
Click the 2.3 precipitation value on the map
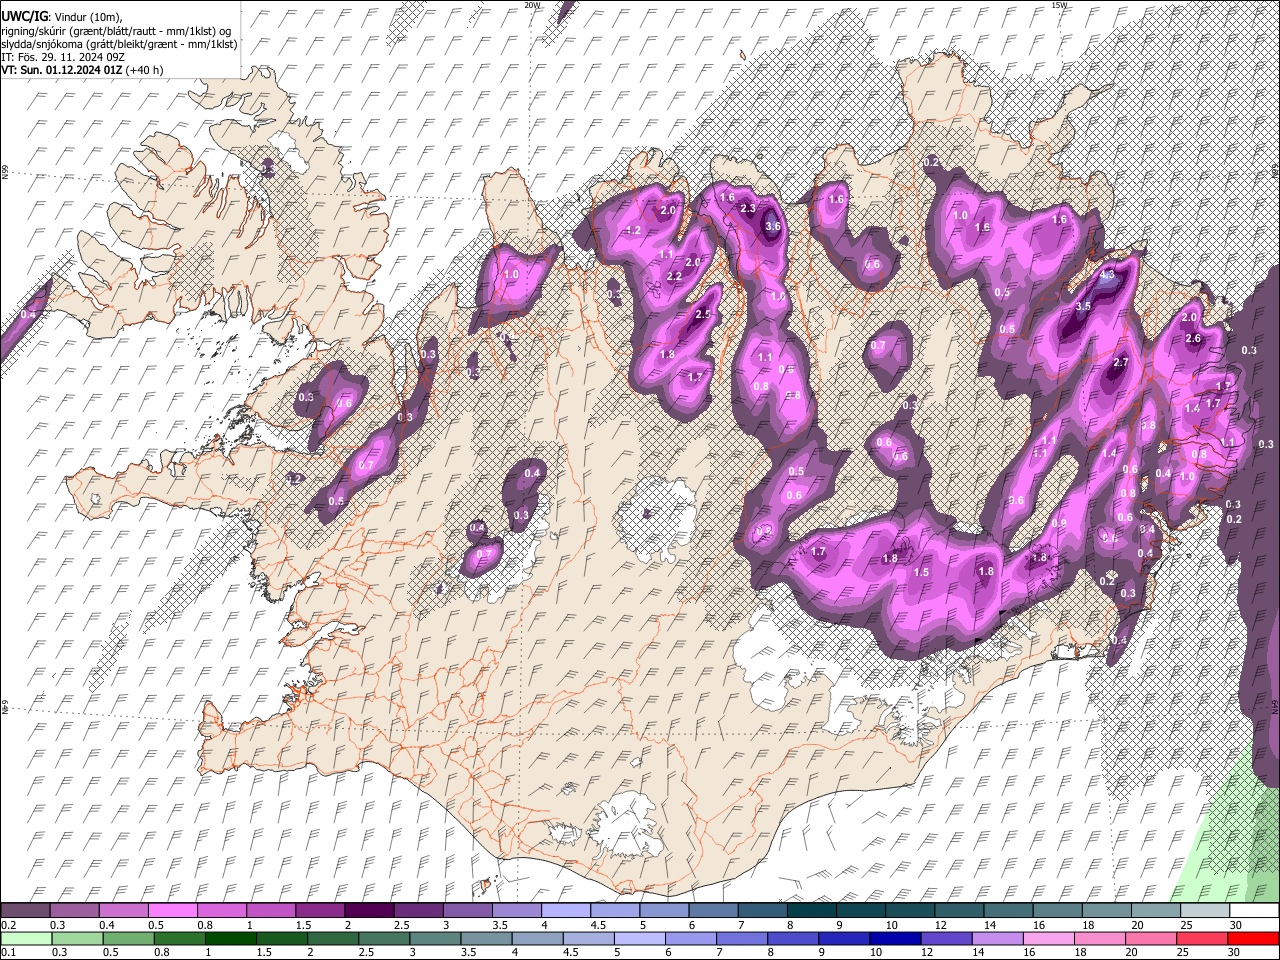pyautogui.click(x=749, y=208)
